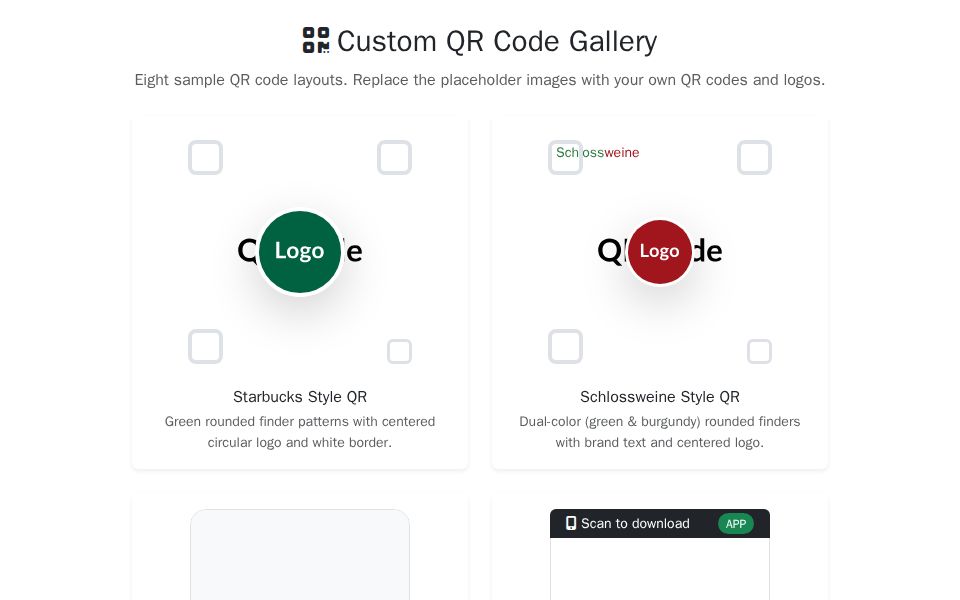The width and height of the screenshot is (960, 600).
Task: Click the top-left finder pattern of the Starbucks QR
Action: (205, 157)
